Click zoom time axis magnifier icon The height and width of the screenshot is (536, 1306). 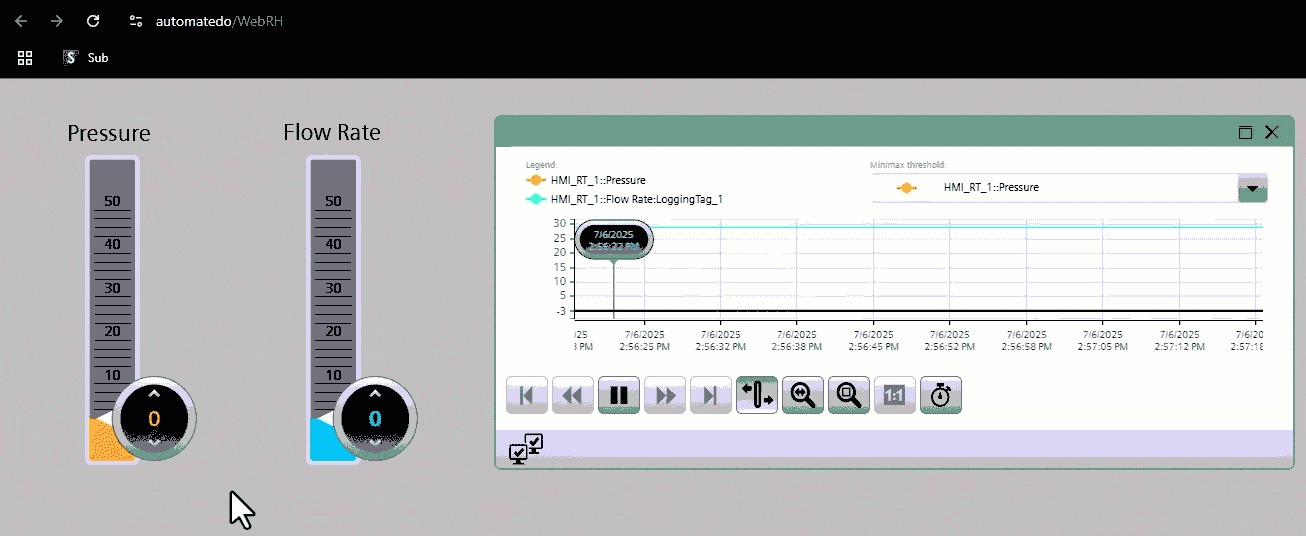(x=803, y=395)
